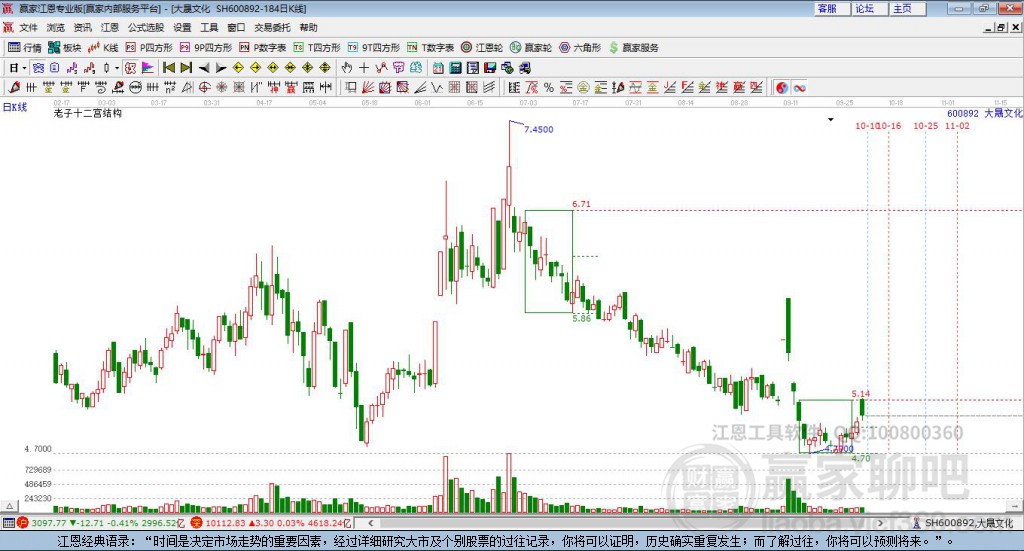Image resolution: width=1024 pixels, height=551 pixels.
Task: Open the small triangle dropdown above chart
Action: pos(831,119)
